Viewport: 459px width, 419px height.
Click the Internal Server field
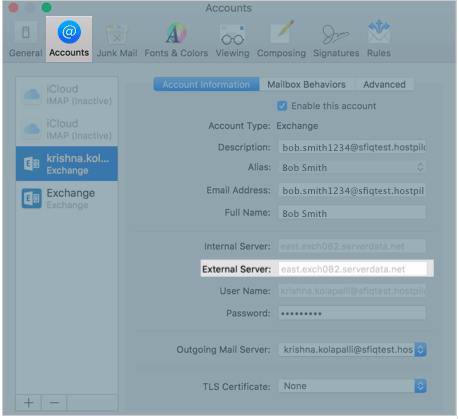tap(352, 246)
